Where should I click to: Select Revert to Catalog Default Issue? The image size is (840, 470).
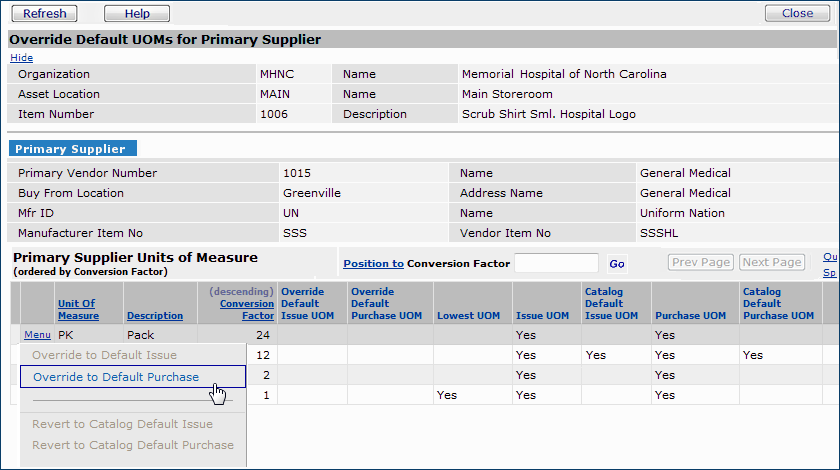122,424
